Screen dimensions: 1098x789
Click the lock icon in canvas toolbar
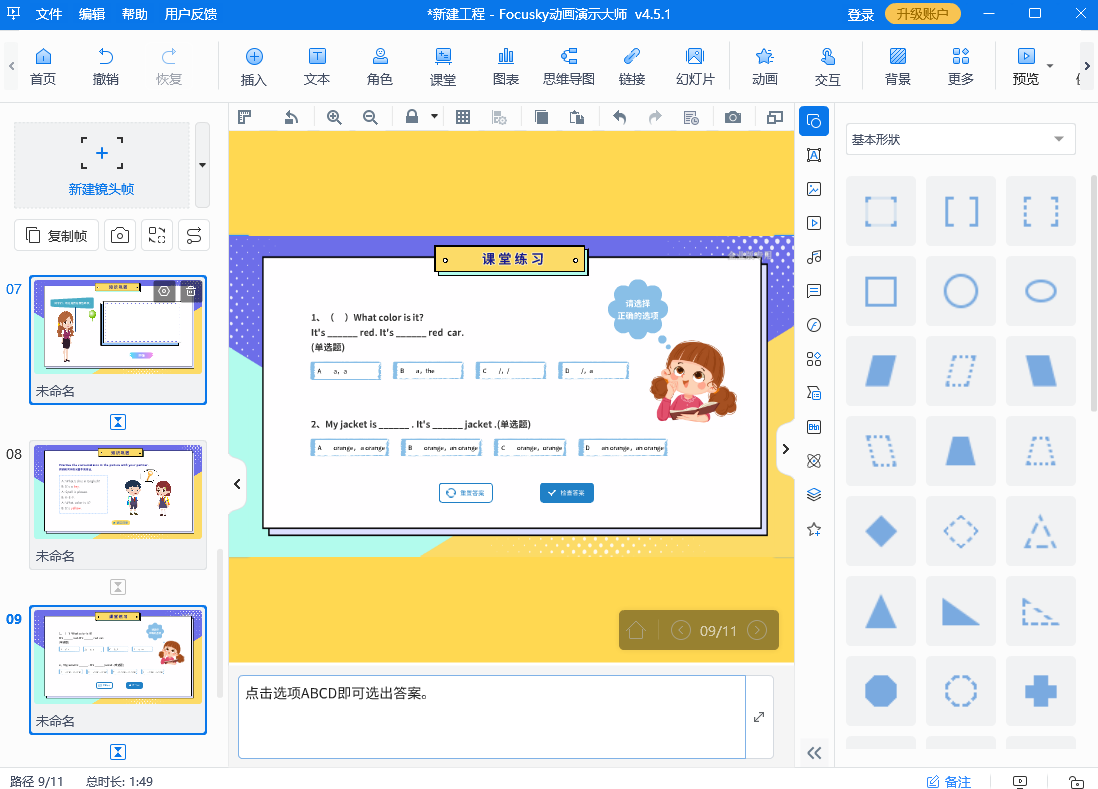pos(412,117)
